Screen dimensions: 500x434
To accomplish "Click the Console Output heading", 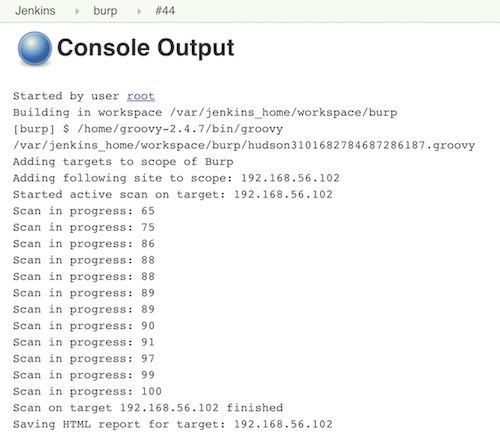I will 146,48.
